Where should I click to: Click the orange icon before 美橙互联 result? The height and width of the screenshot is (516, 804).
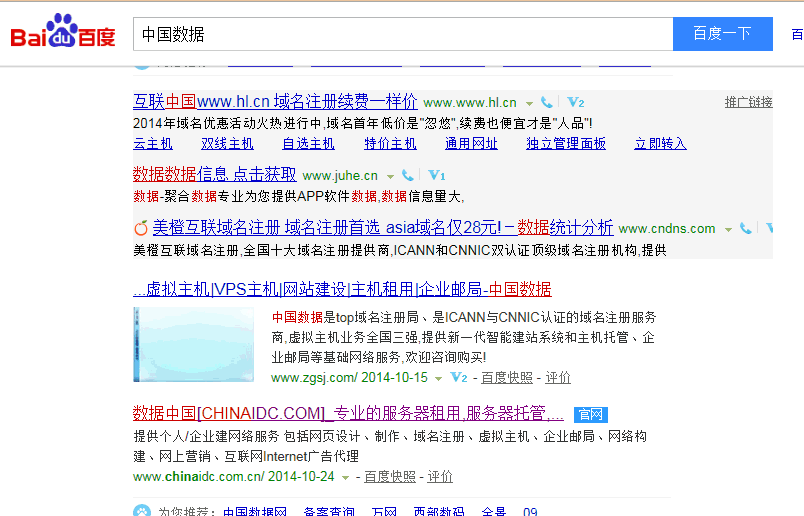140,228
